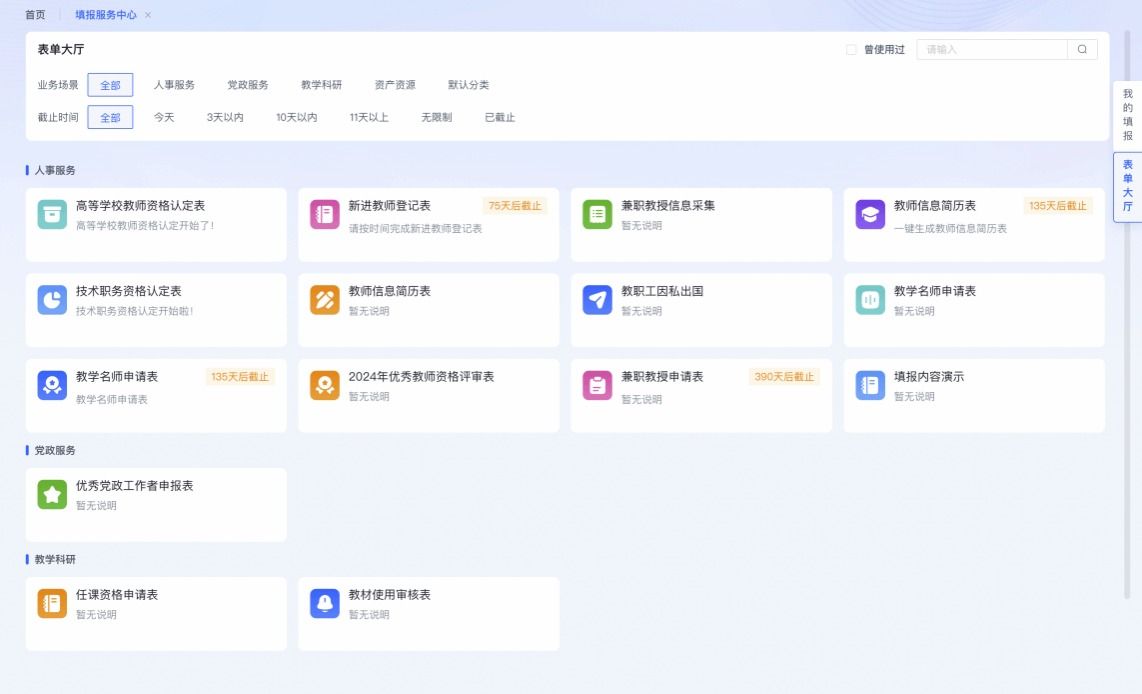The width and height of the screenshot is (1142, 694).
Task: Click the green star icon for 优秀党政工作者申报表
Action: (52, 495)
